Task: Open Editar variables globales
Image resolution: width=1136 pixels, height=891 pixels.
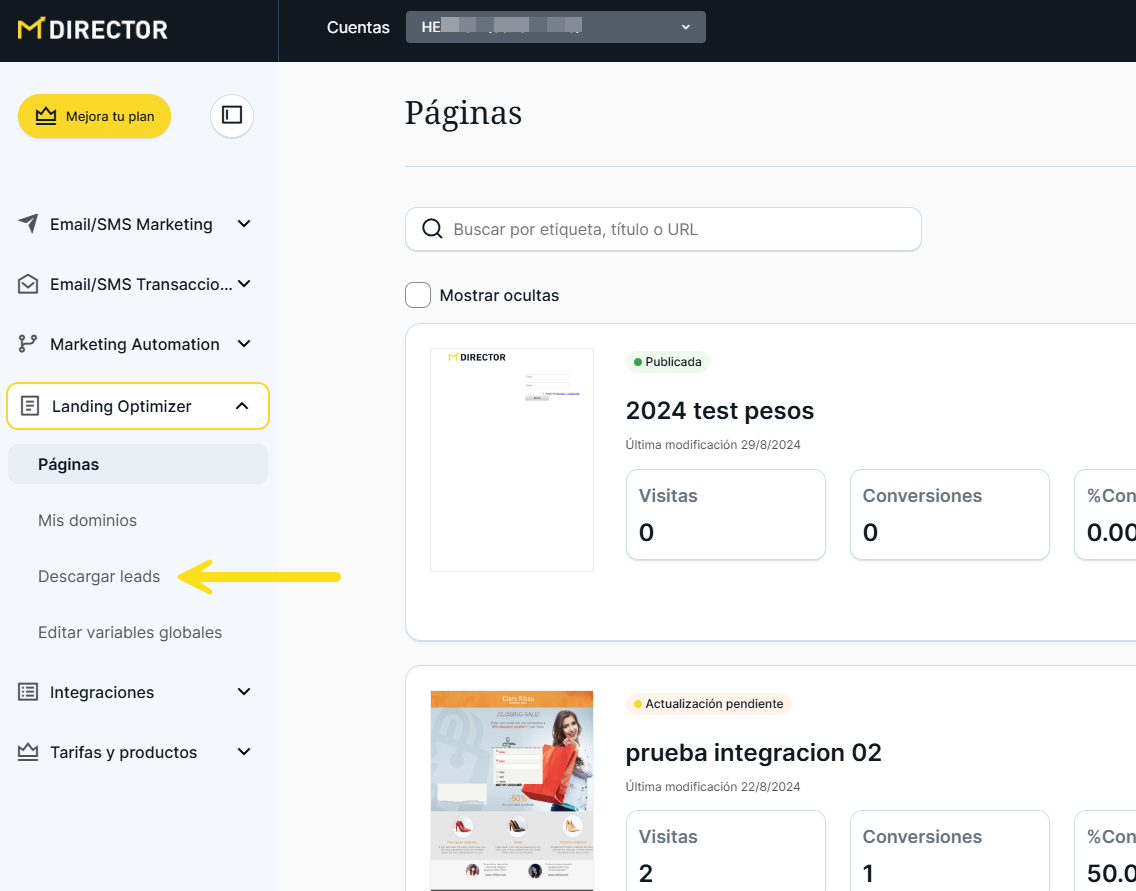Action: point(130,632)
